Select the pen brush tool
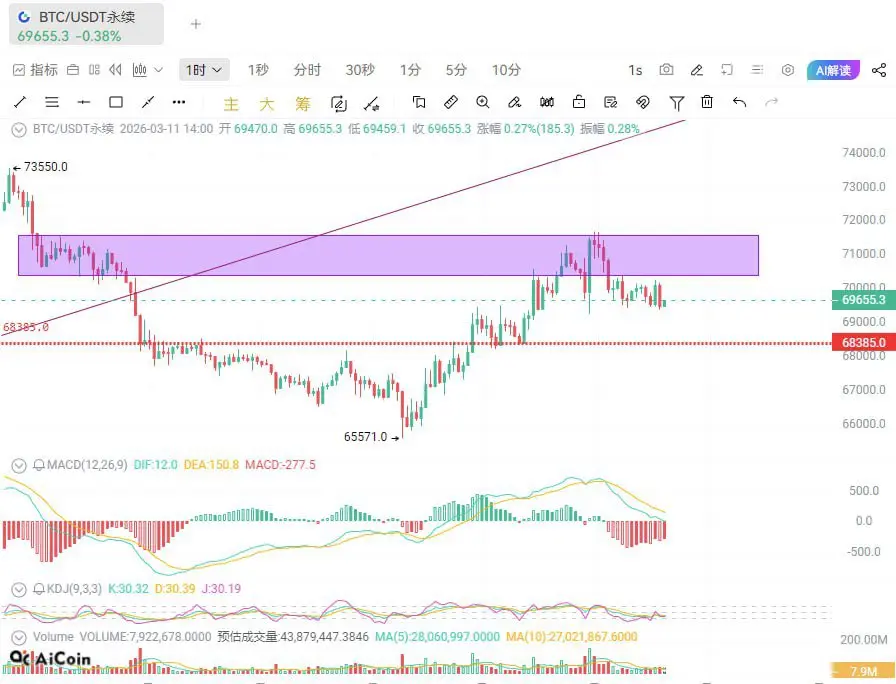 [514, 102]
